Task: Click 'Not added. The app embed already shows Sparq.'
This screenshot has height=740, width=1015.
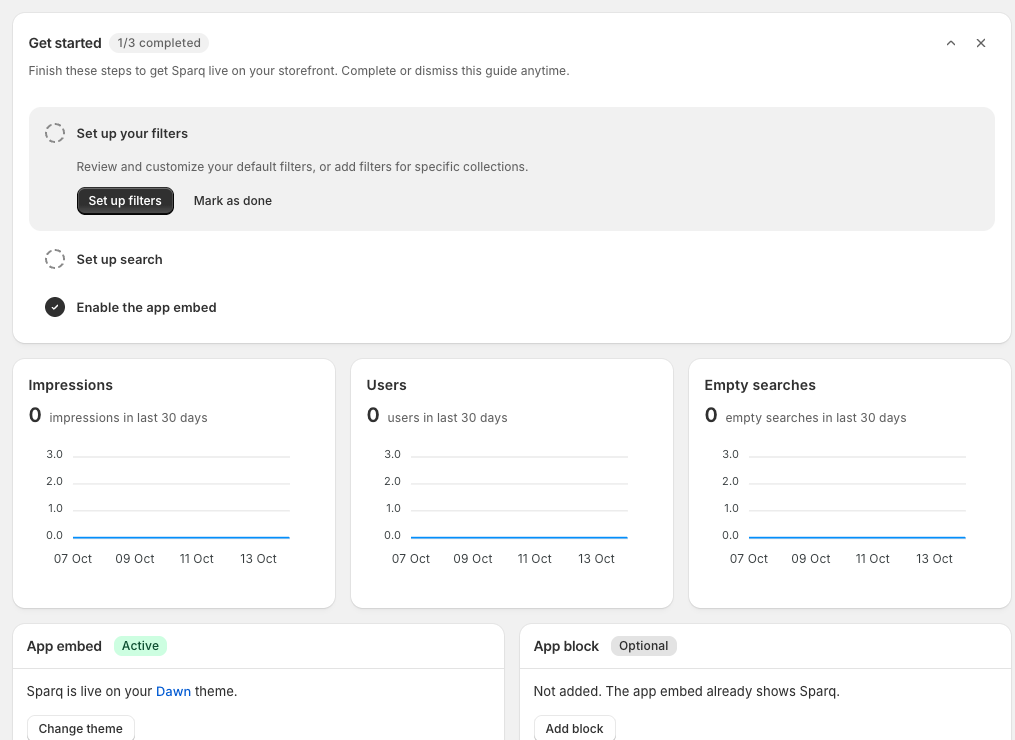Action: [686, 691]
